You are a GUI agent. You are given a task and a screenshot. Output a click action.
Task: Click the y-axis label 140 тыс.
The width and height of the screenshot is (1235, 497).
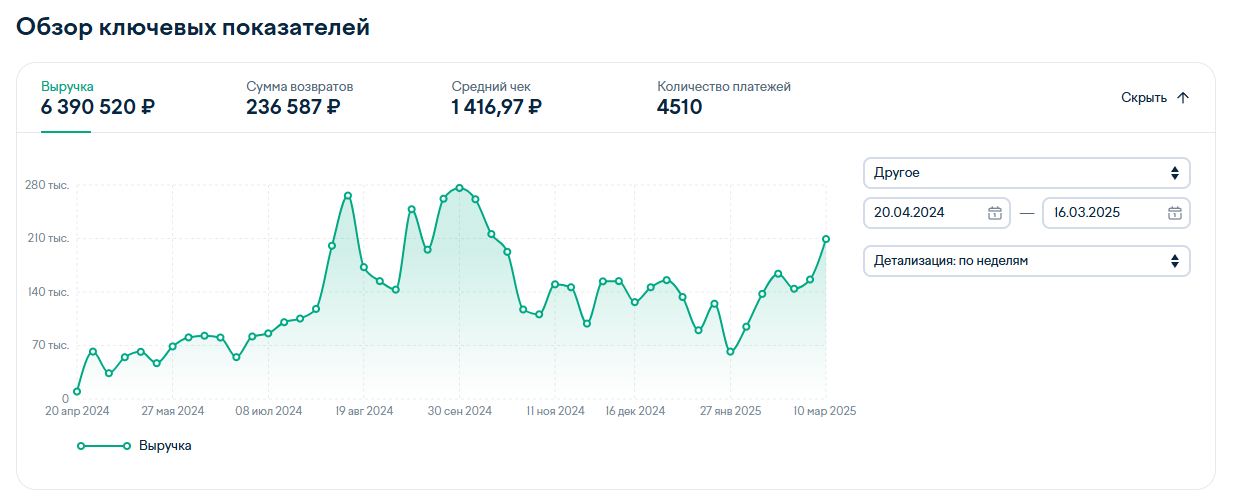[x=48, y=292]
